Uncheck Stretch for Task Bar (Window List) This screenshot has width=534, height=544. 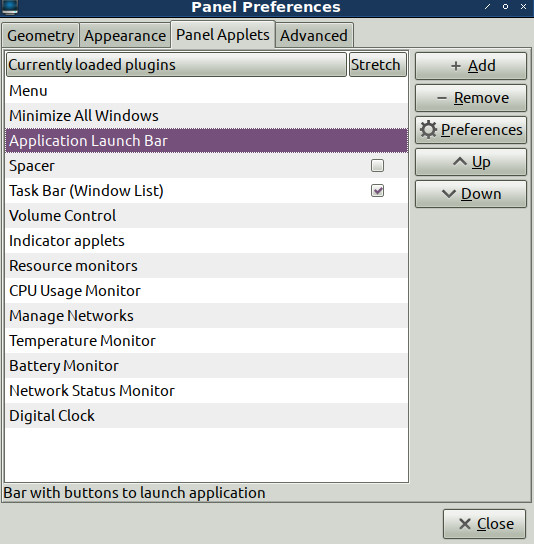point(377,191)
